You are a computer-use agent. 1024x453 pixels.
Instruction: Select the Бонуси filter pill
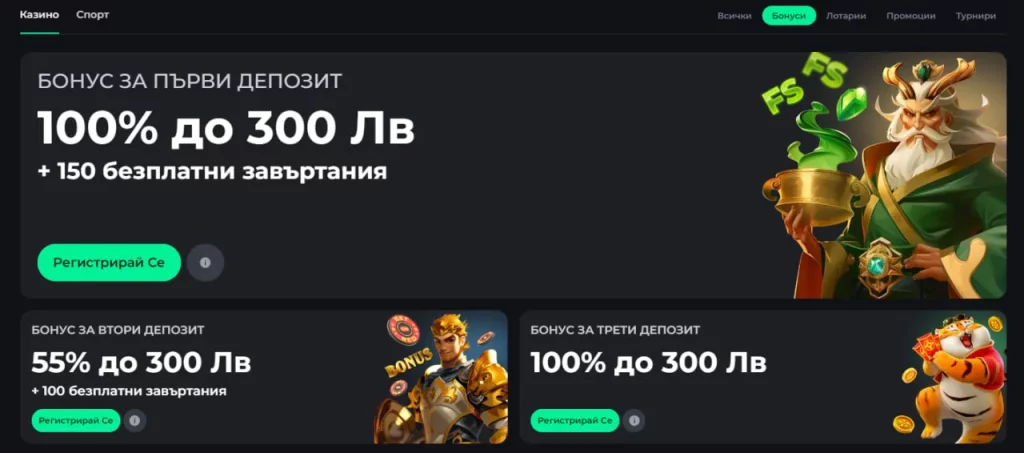[x=789, y=16]
